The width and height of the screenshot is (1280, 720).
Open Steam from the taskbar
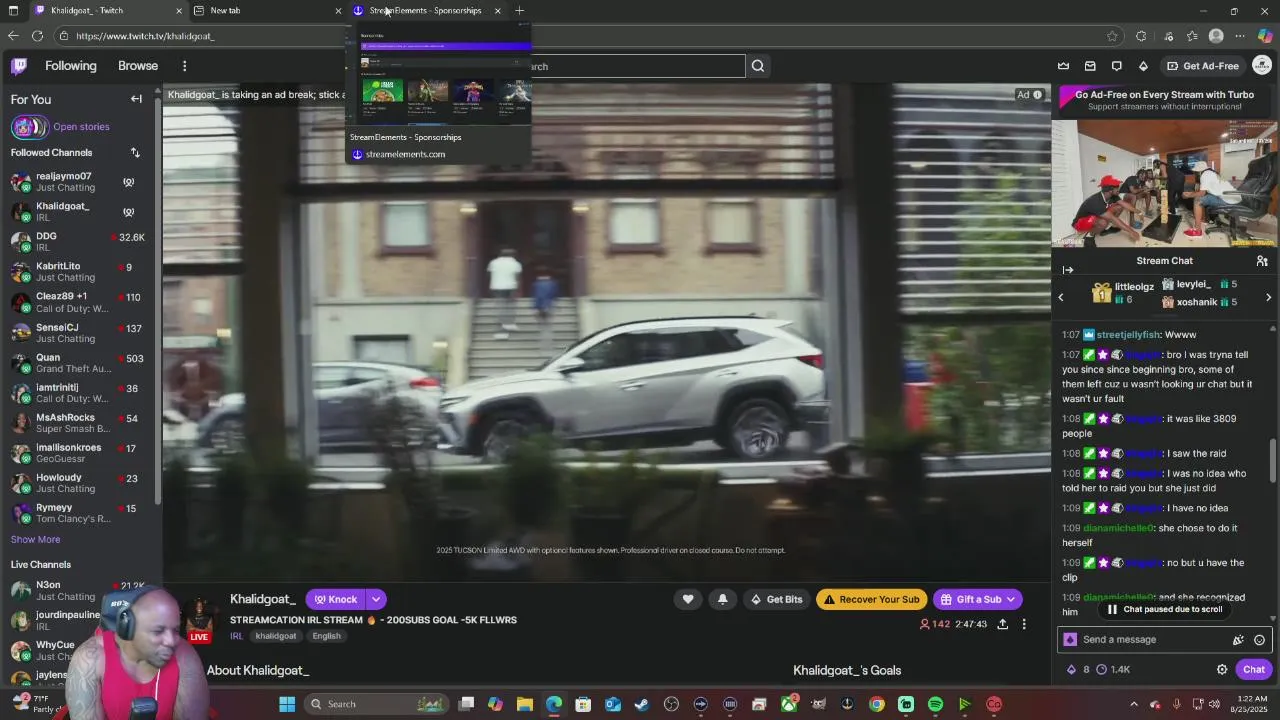[x=642, y=704]
